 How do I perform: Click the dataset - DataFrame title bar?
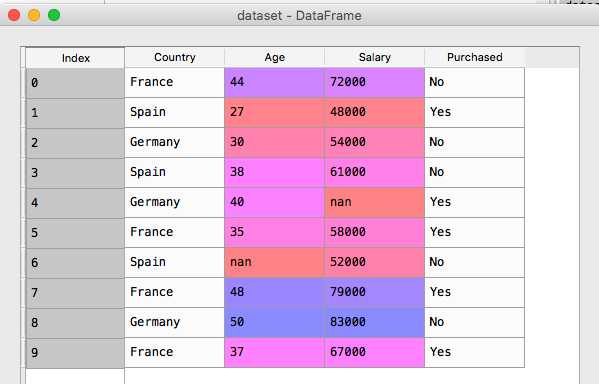point(300,15)
